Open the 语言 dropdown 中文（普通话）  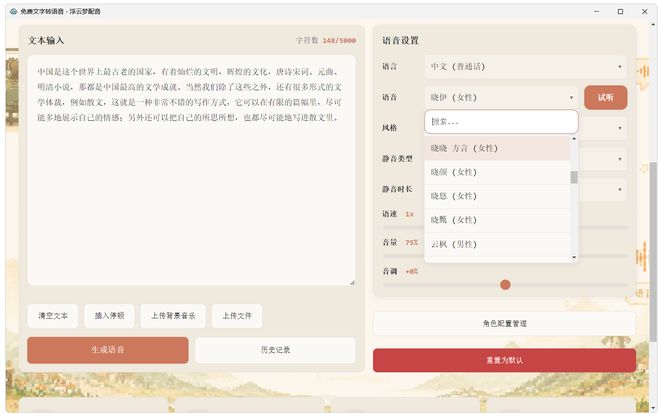(x=526, y=66)
